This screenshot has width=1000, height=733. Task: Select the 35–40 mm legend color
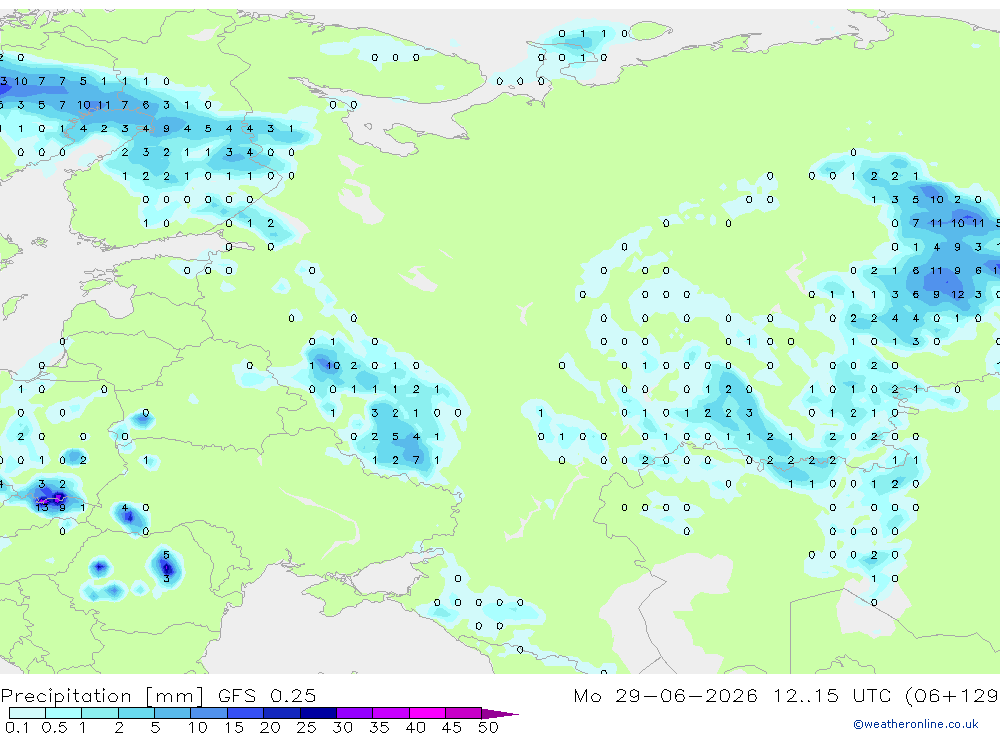(390, 713)
